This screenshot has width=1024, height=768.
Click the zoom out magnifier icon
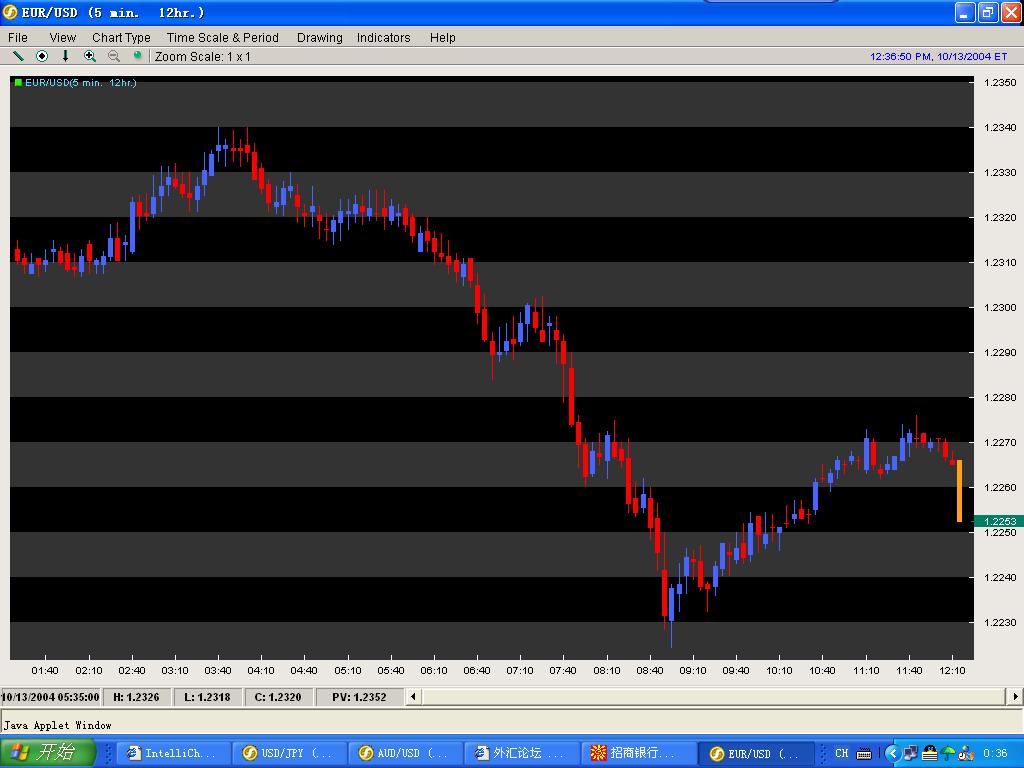click(114, 56)
